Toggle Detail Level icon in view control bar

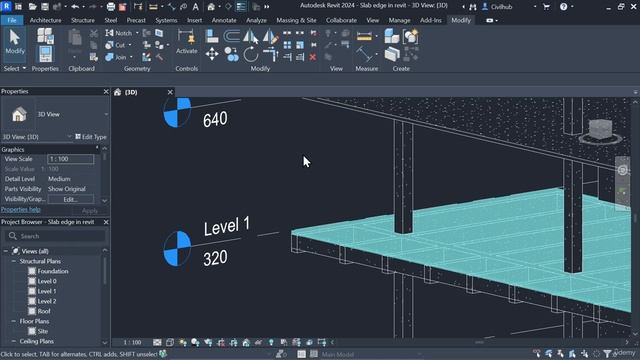157,342
